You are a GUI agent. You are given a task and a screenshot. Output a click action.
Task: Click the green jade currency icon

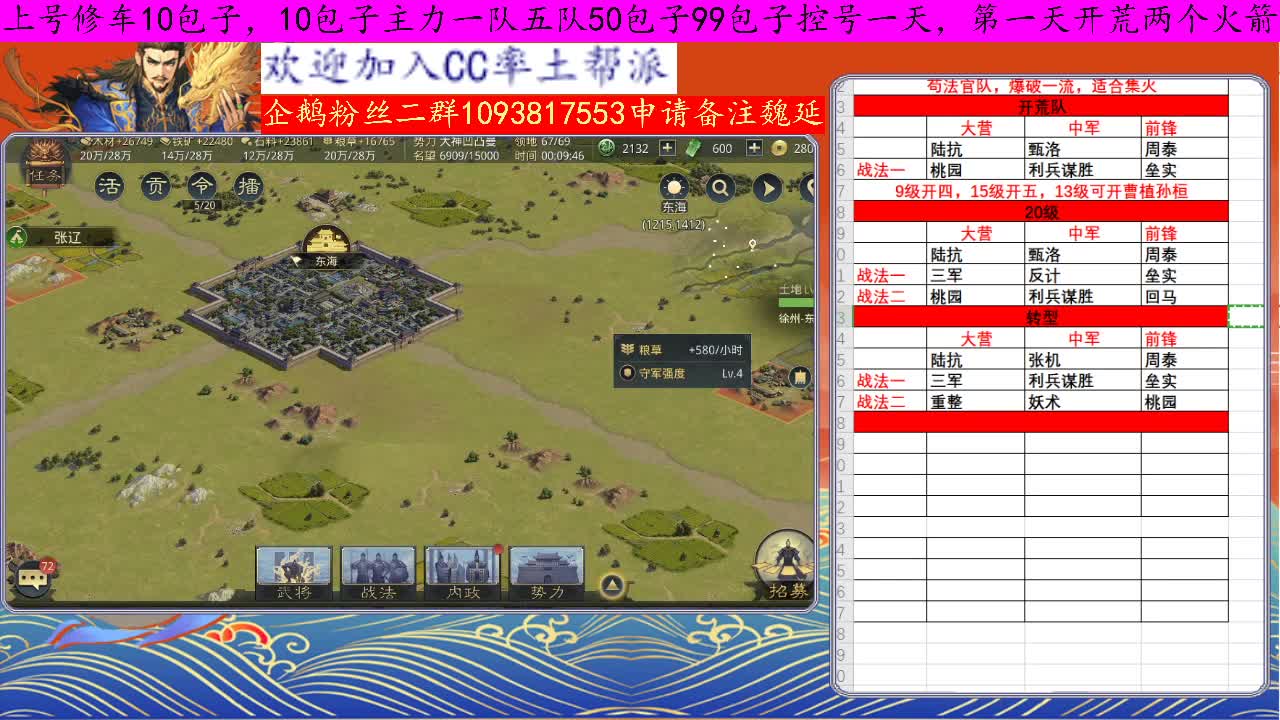(x=606, y=148)
